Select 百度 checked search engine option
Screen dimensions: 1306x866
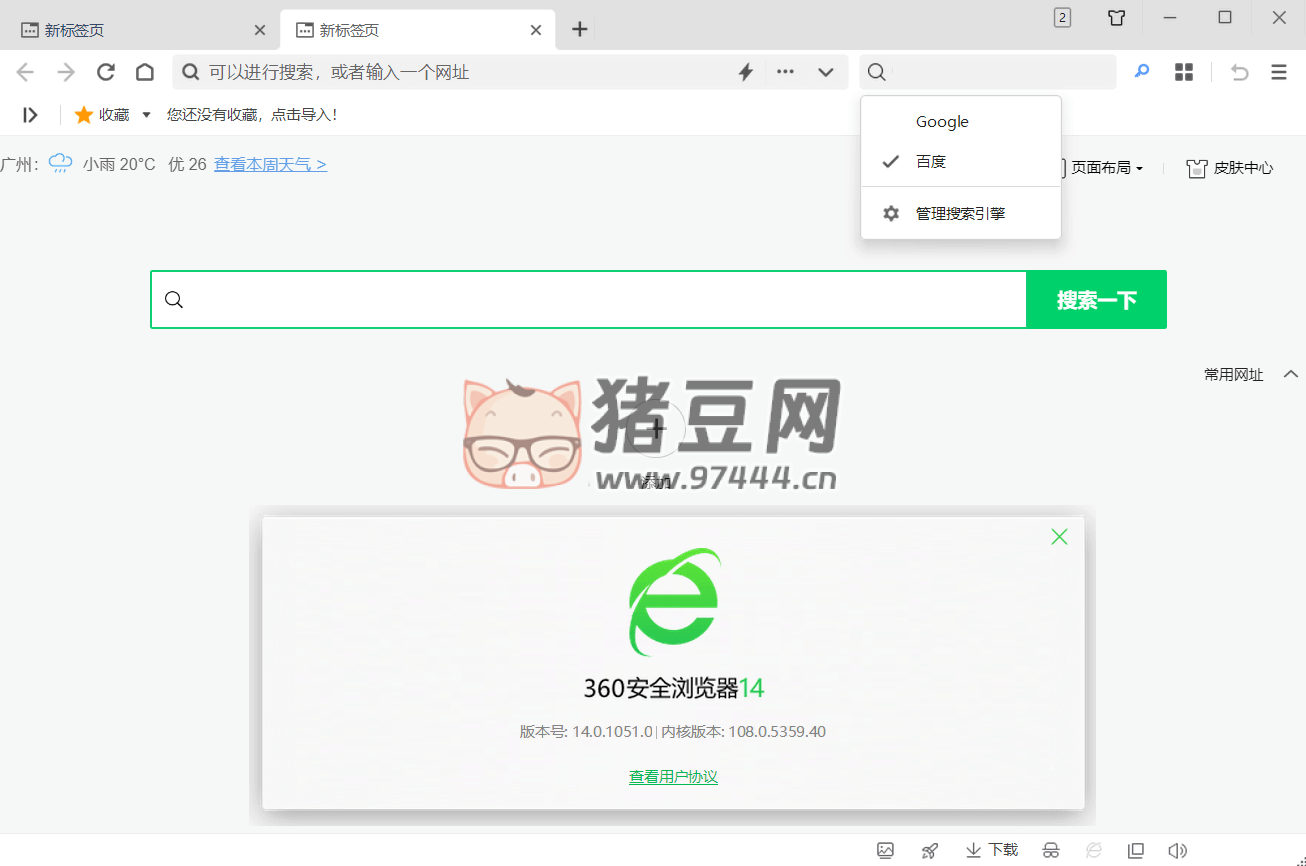pos(931,161)
